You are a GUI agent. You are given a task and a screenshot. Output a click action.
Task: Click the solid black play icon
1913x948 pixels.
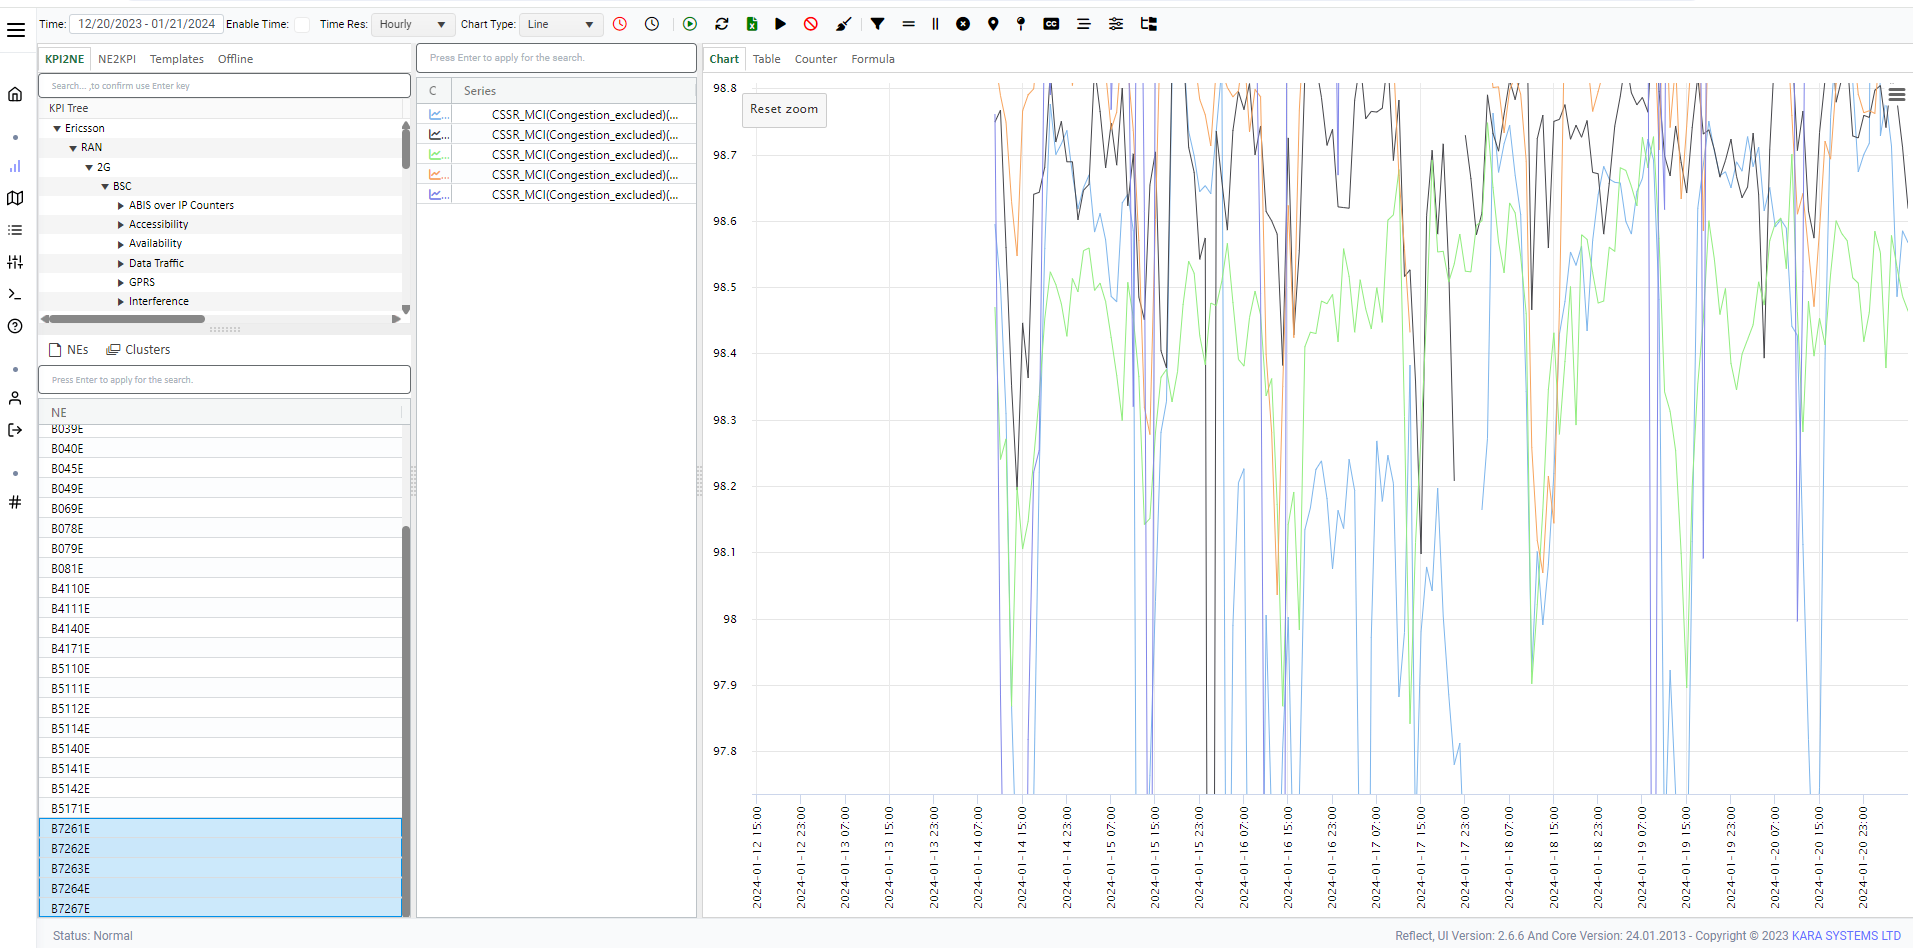coord(781,24)
